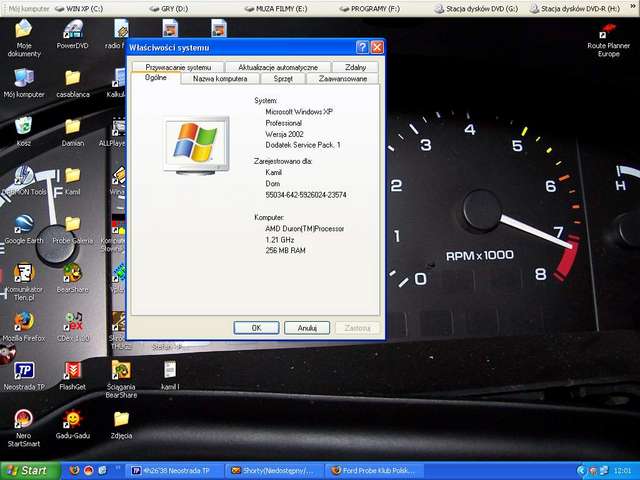Select the Ogólne tab
The image size is (640, 480).
click(x=156, y=78)
